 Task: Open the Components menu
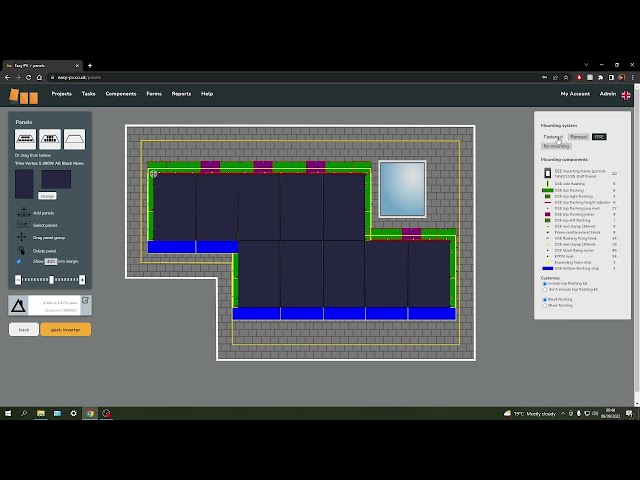tap(121, 94)
